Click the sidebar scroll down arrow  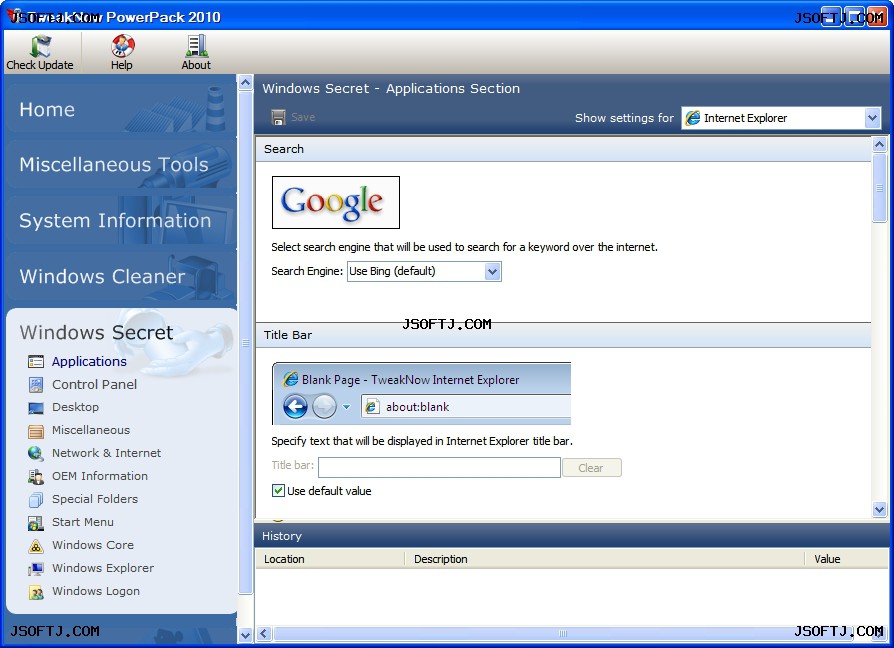click(245, 635)
